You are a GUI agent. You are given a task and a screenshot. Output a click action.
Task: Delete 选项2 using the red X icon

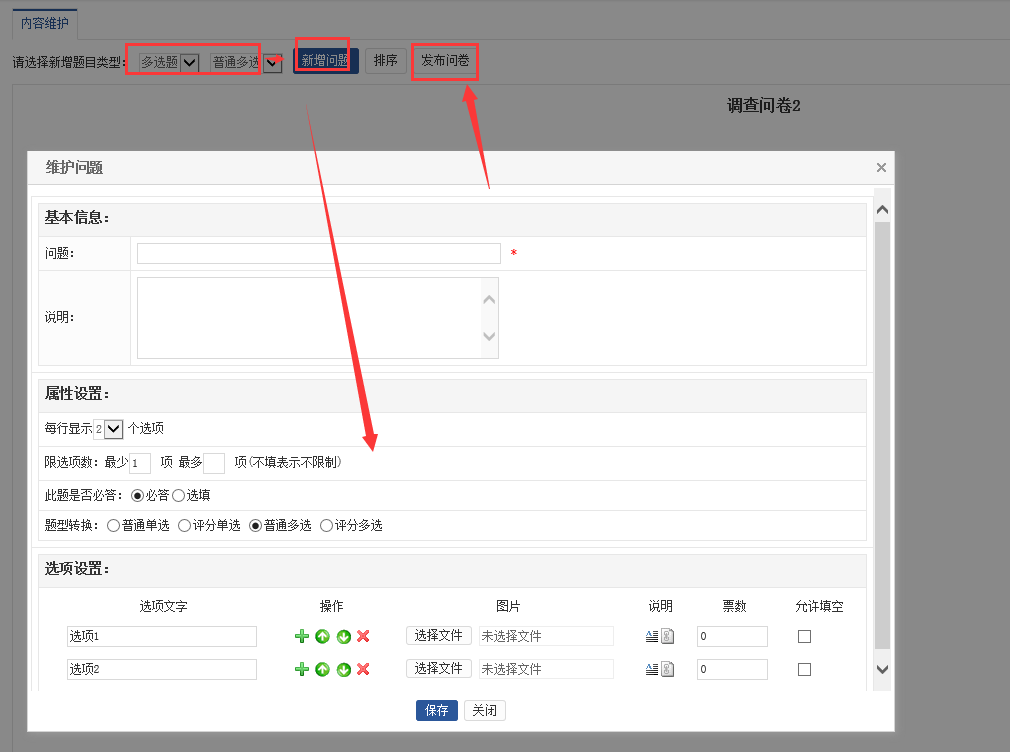[x=363, y=669]
